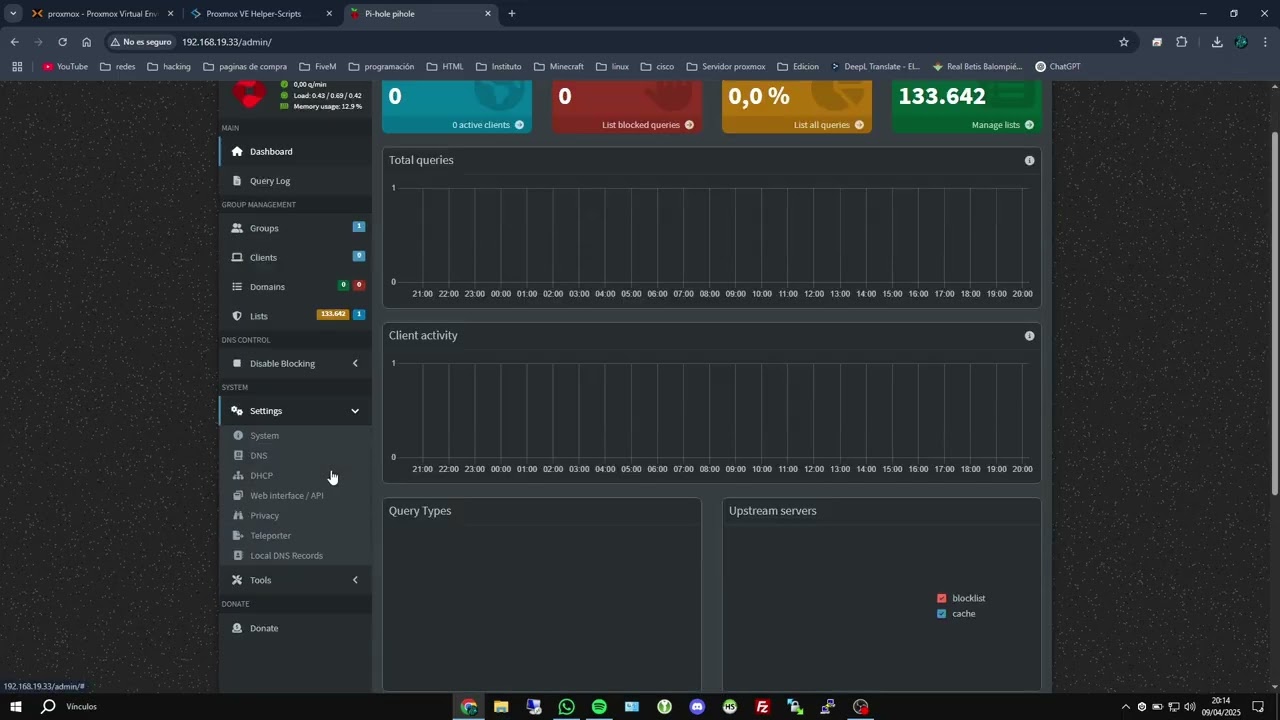Open the hacking bookmark folder

(x=168, y=67)
